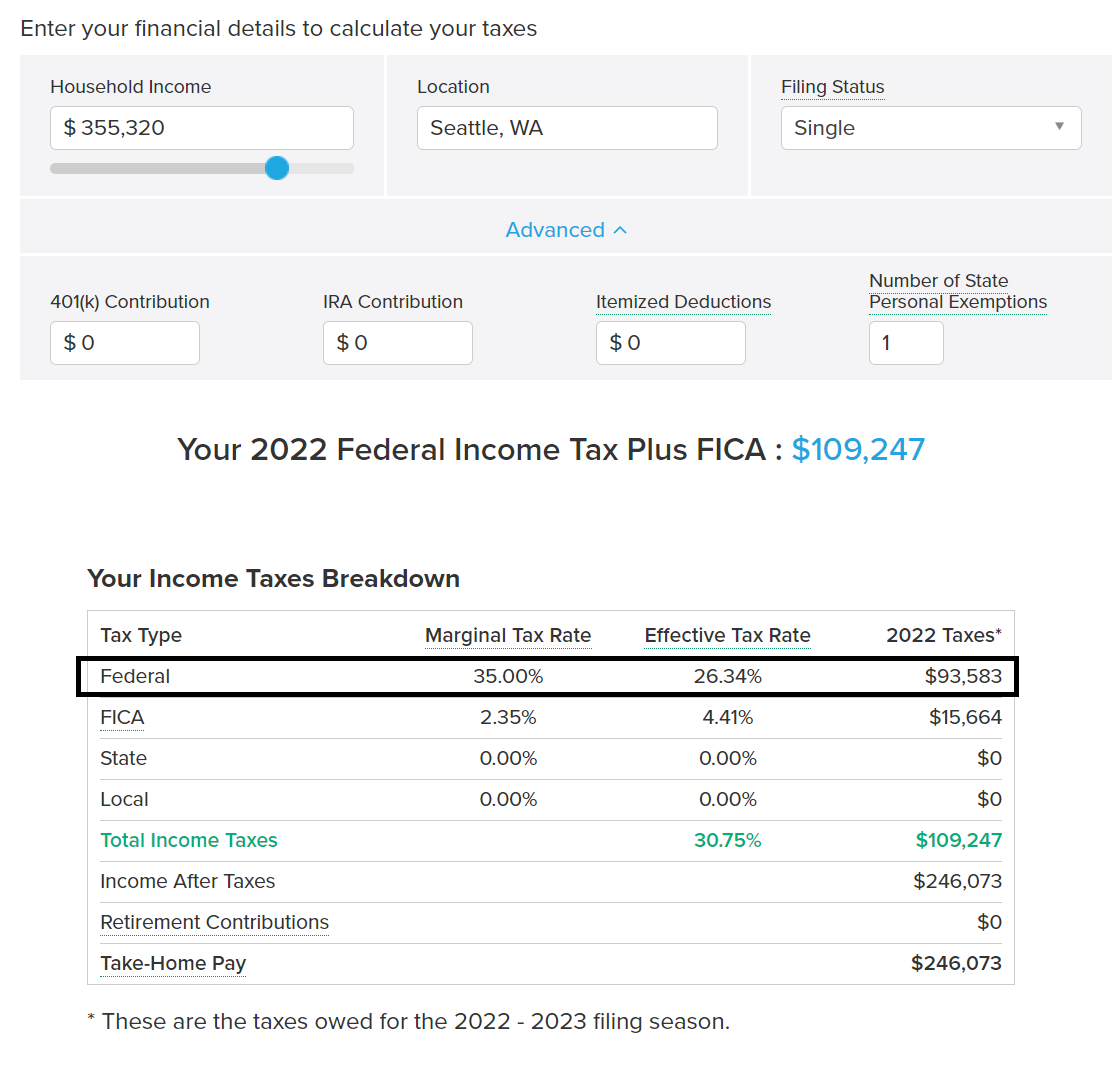
Task: Click the Filing Status dropdown arrow
Action: (1060, 128)
